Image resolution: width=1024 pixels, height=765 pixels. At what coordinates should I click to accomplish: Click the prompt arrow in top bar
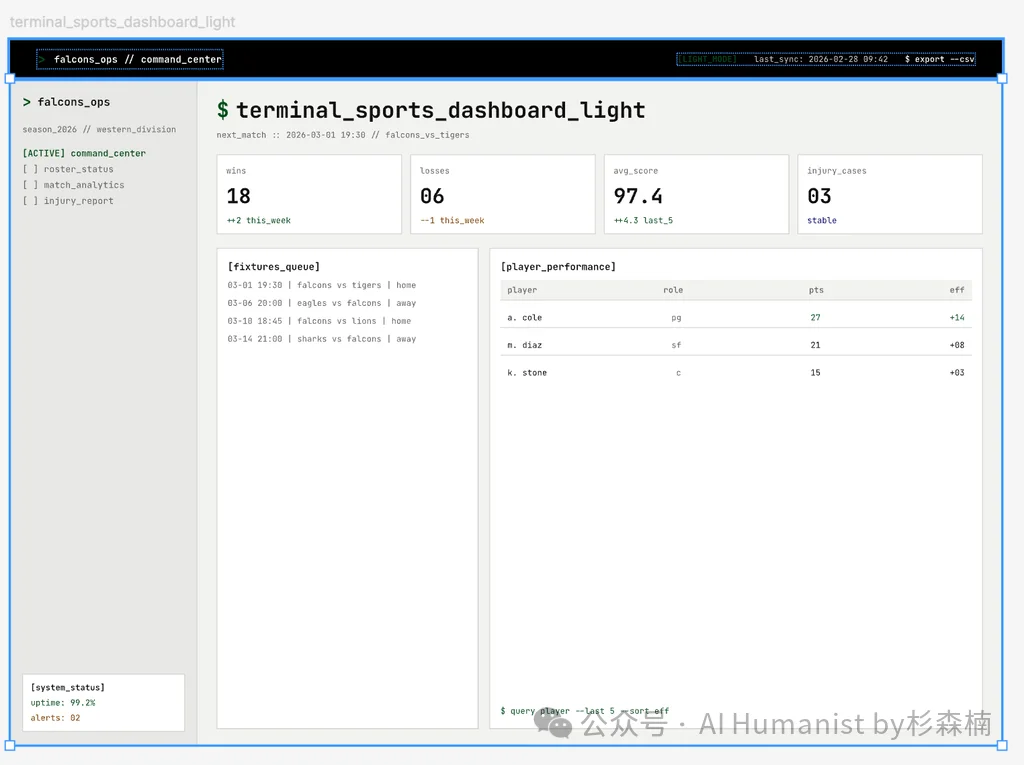(42, 60)
